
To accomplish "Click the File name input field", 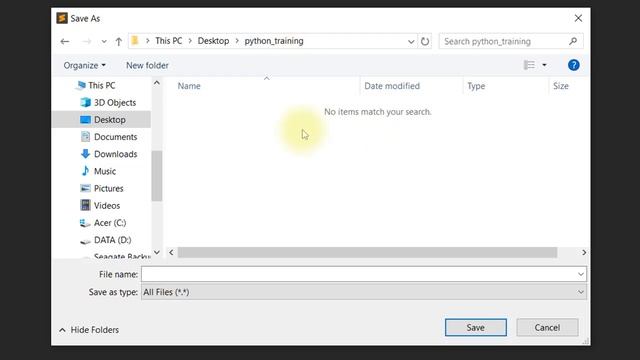I will coord(359,274).
